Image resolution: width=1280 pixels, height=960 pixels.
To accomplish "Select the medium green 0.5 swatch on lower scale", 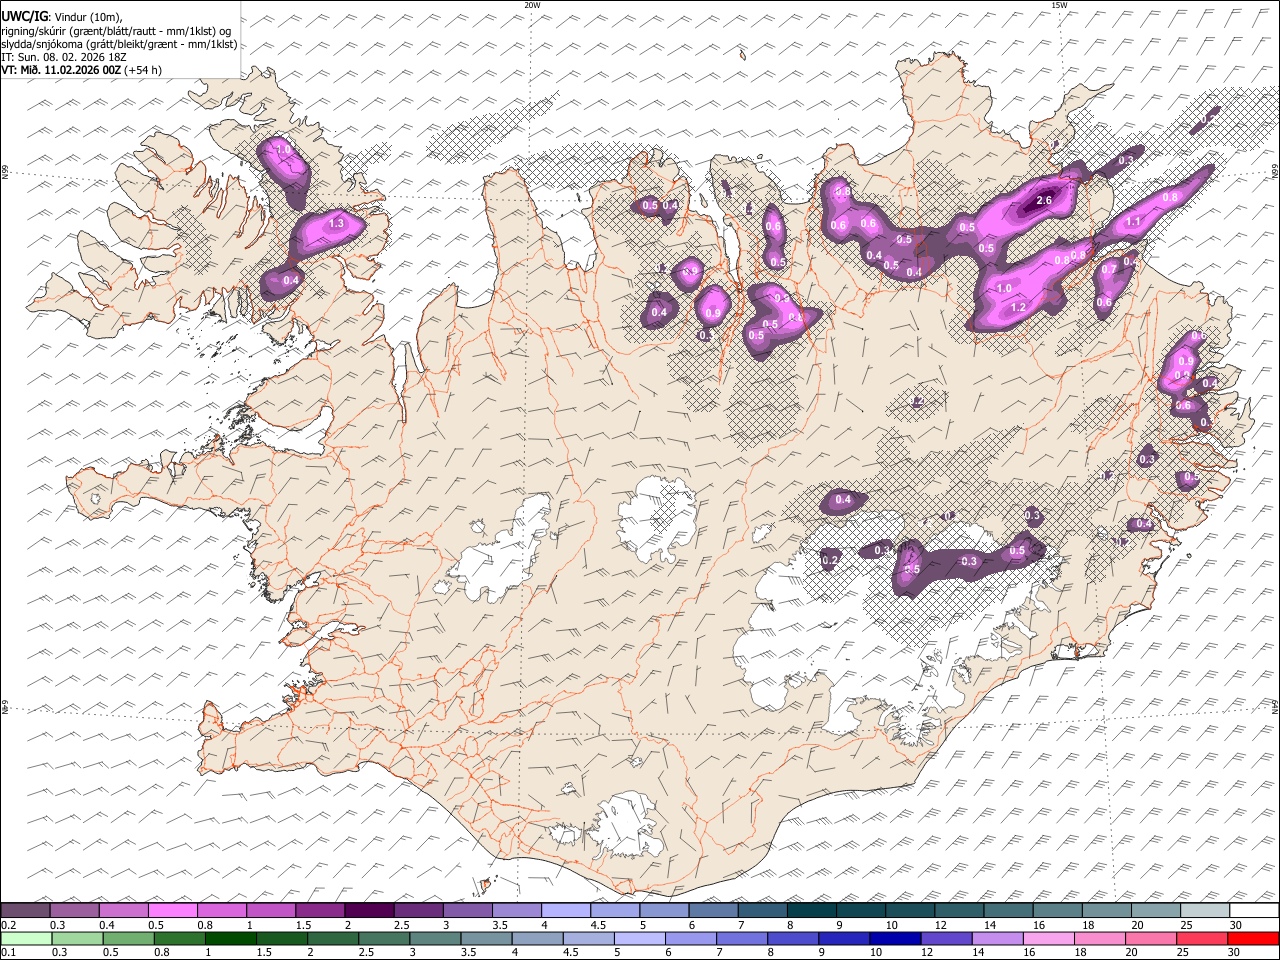I will pyautogui.click(x=129, y=939).
